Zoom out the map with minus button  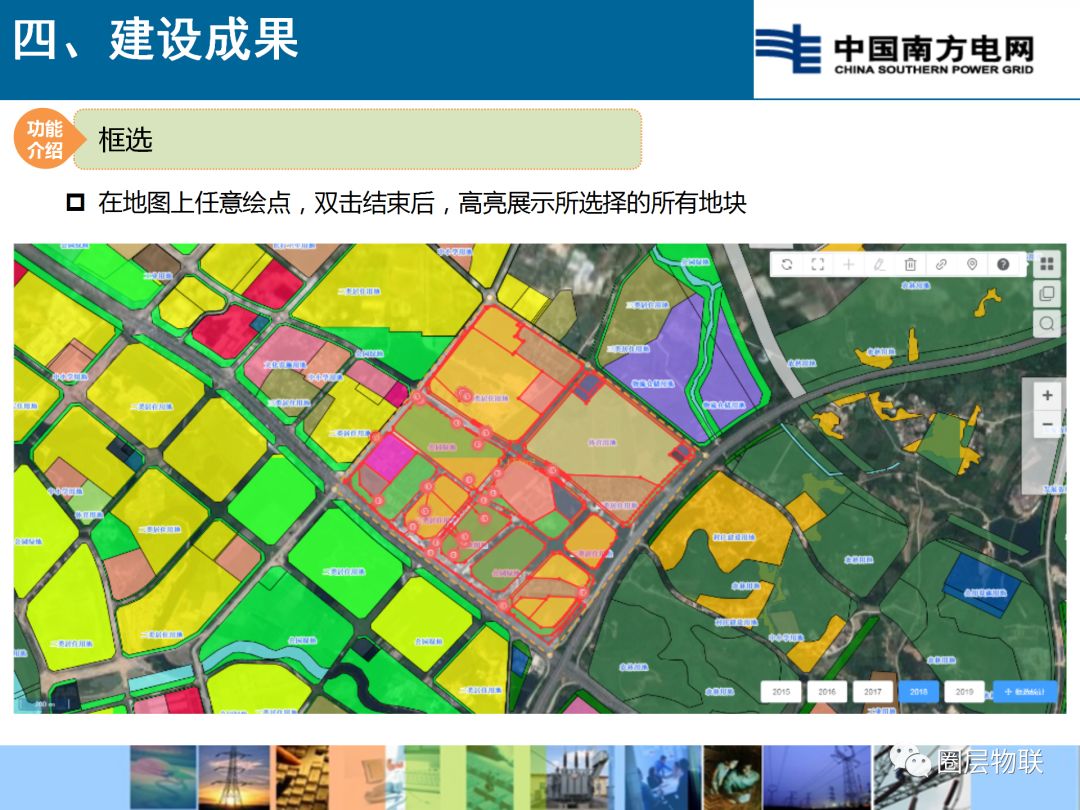1047,424
